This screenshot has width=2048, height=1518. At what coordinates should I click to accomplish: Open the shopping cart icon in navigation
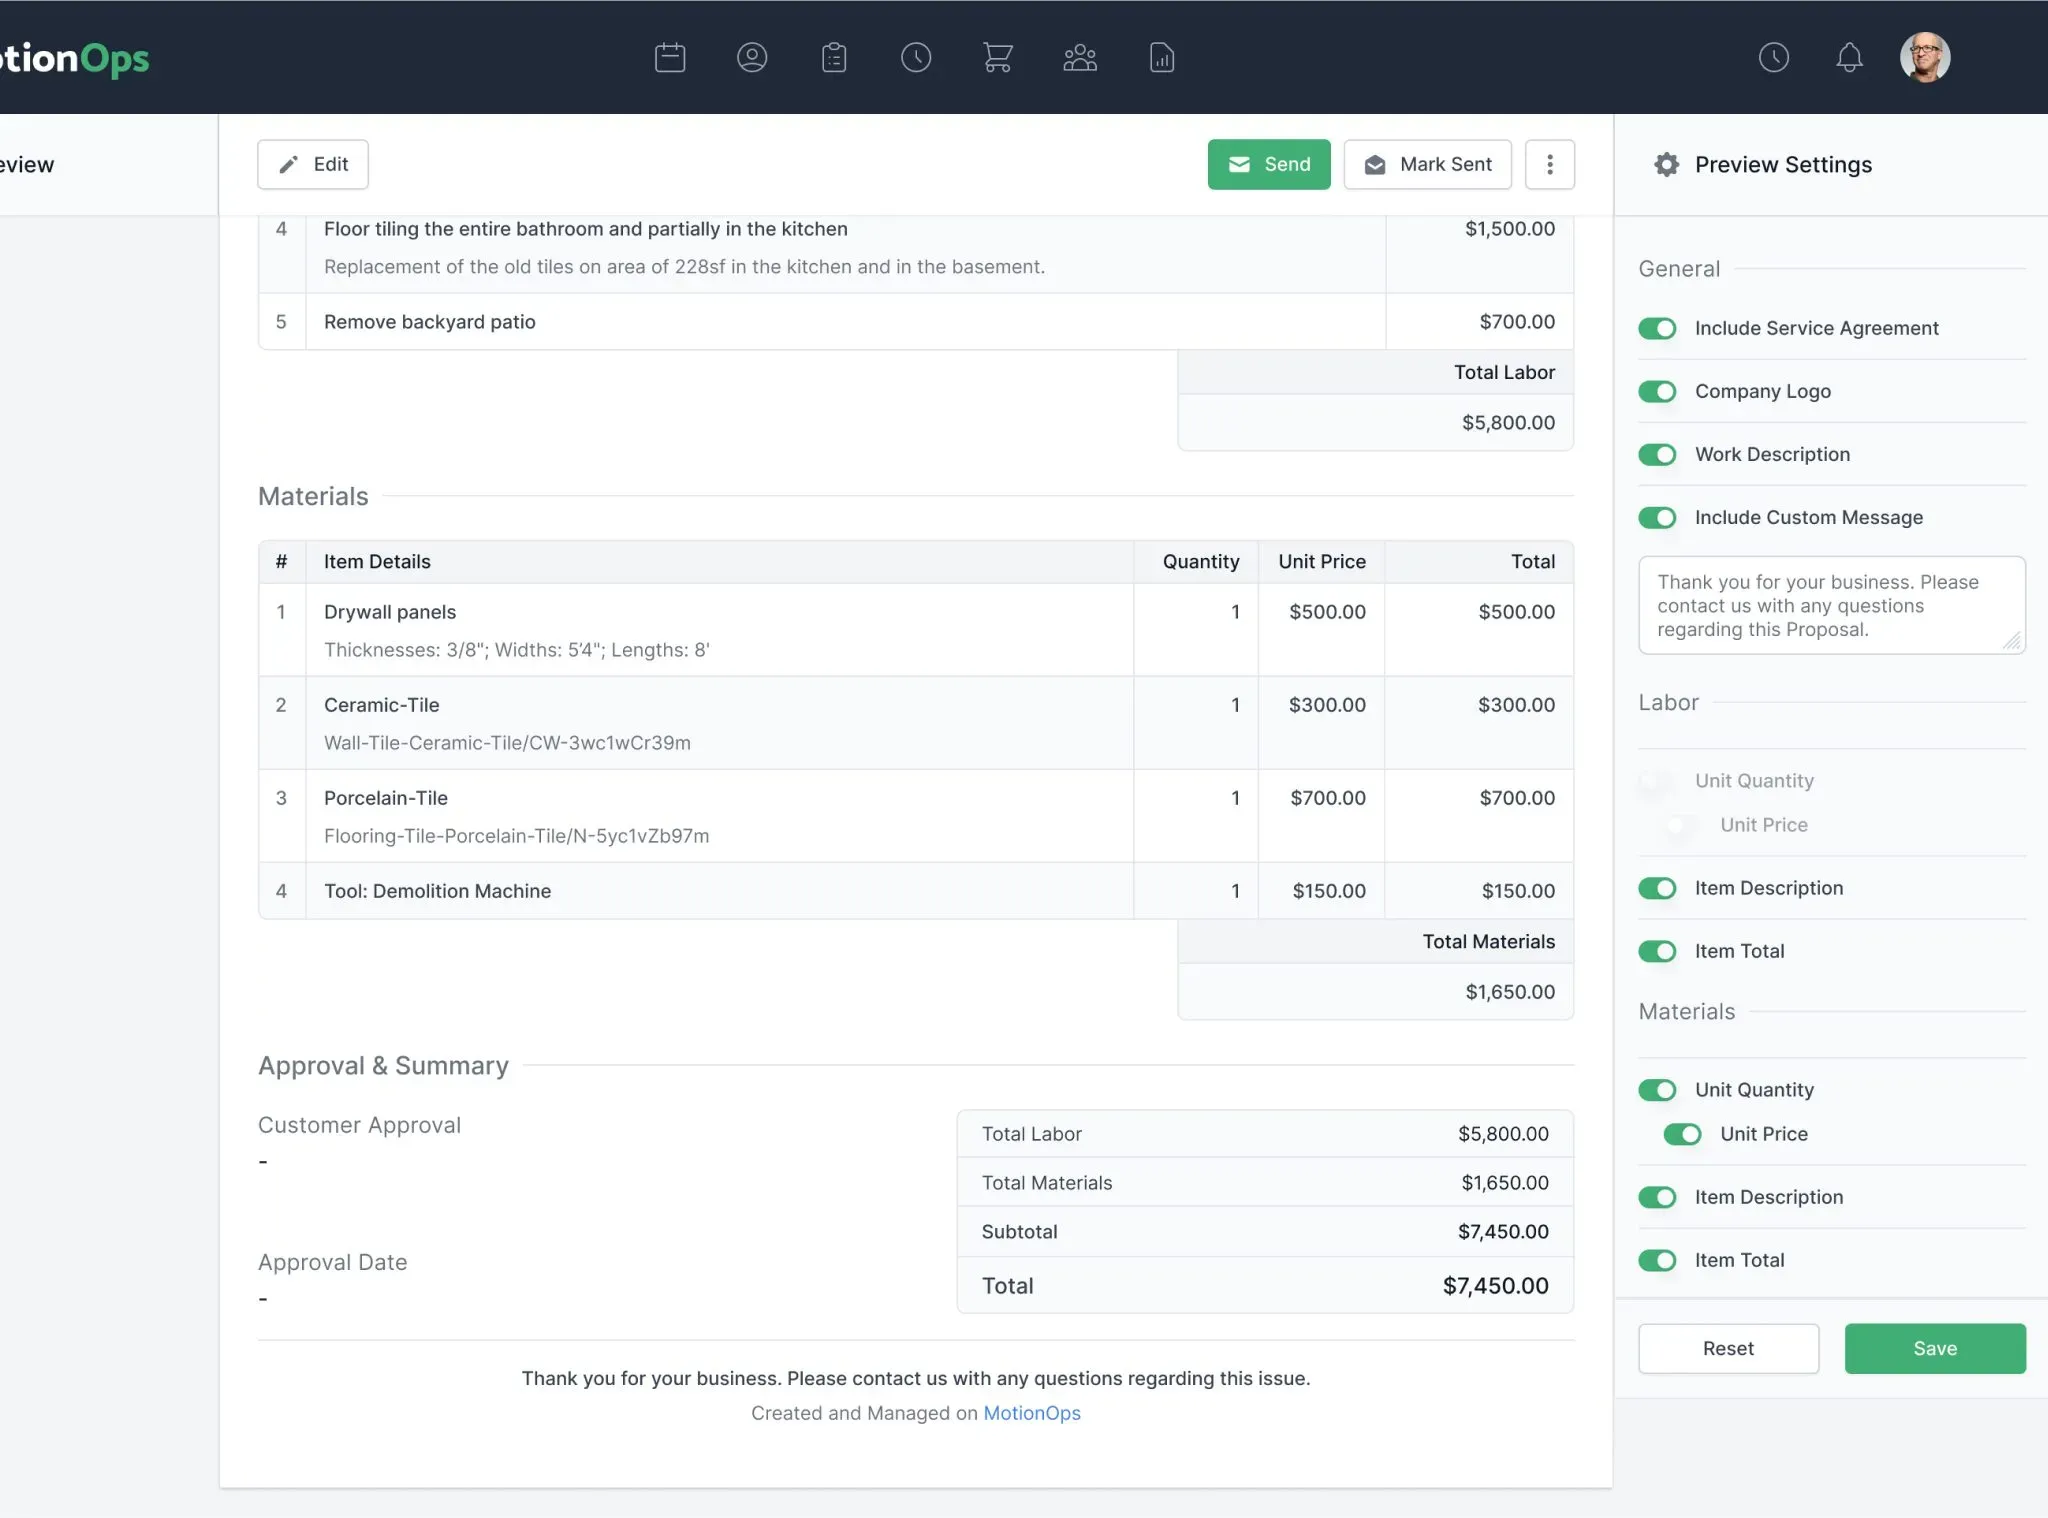997,57
